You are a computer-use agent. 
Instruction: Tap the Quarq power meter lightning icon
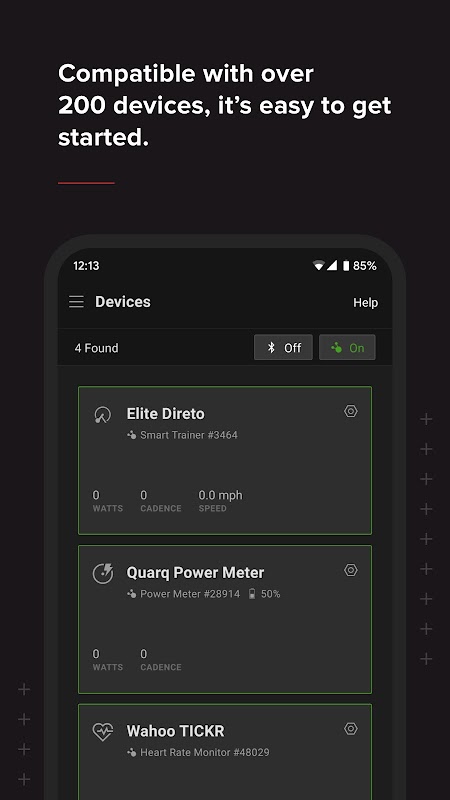pyautogui.click(x=103, y=573)
